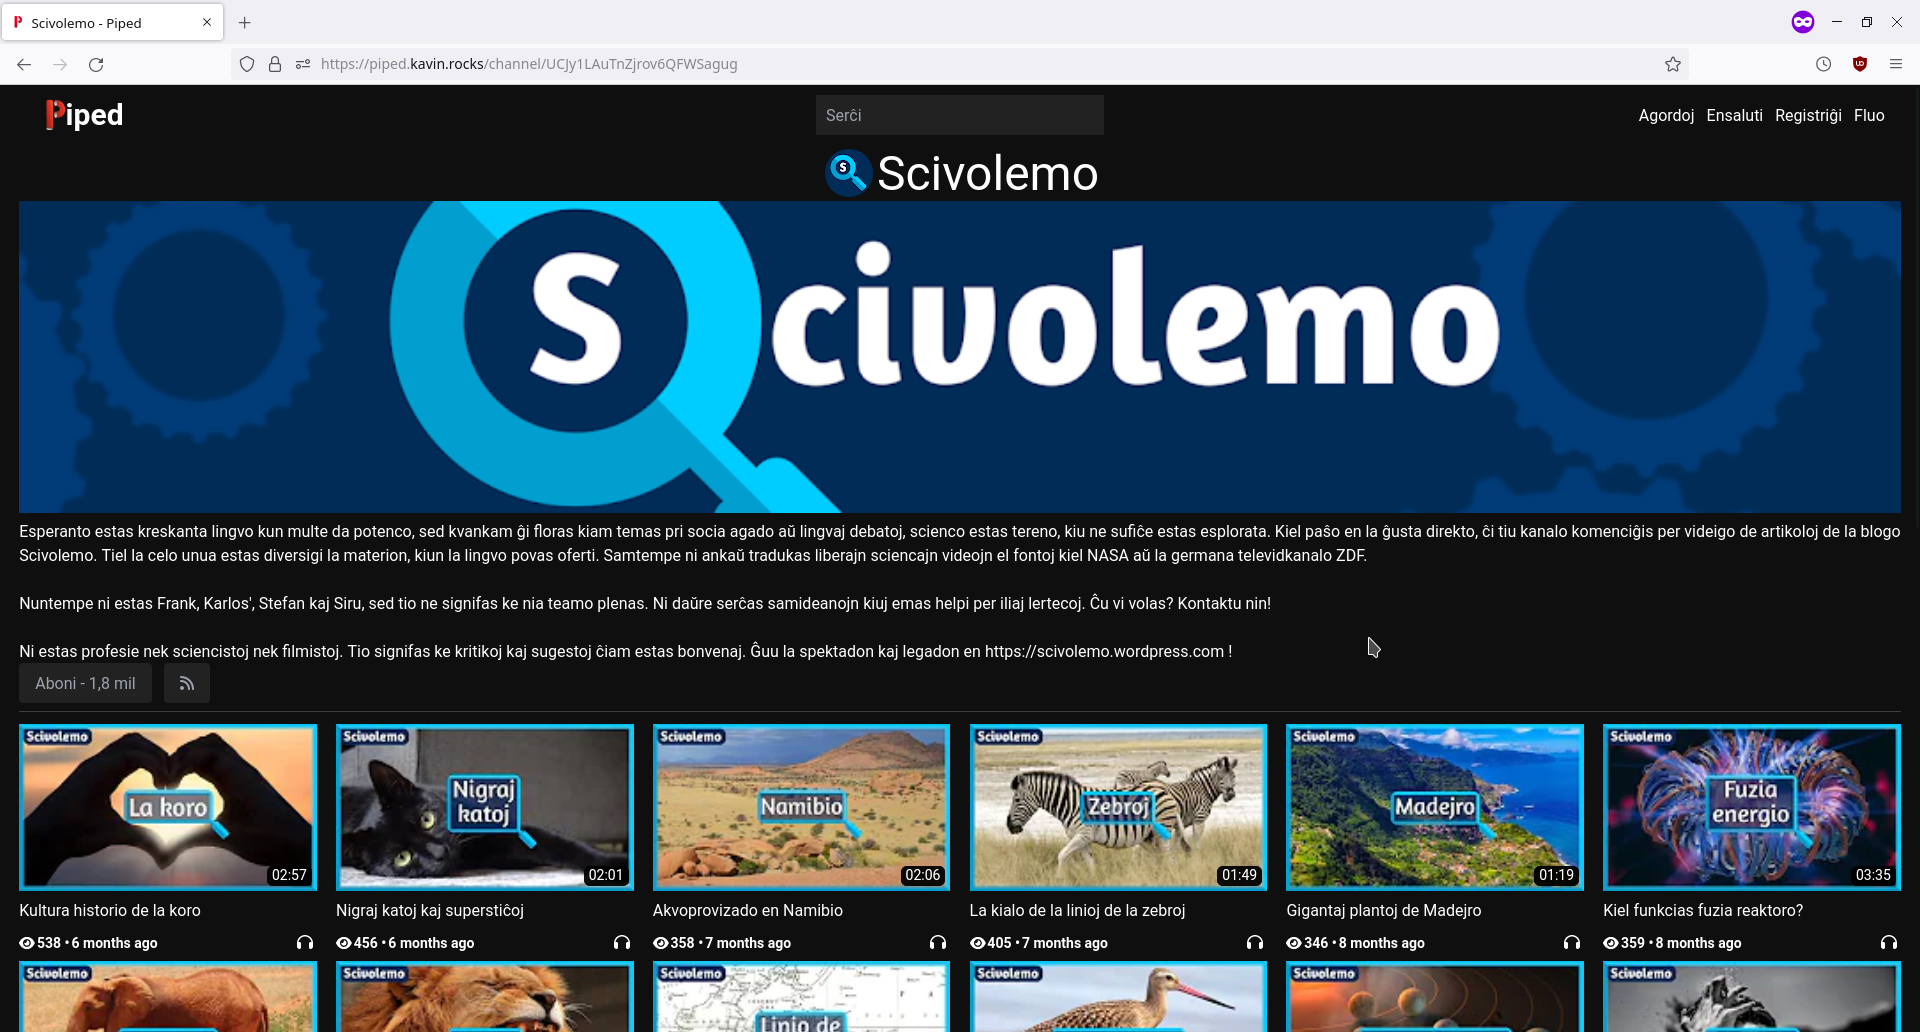Listen-only headphone icon for Nigraj katoj kaj superstiĉoj

622,943
